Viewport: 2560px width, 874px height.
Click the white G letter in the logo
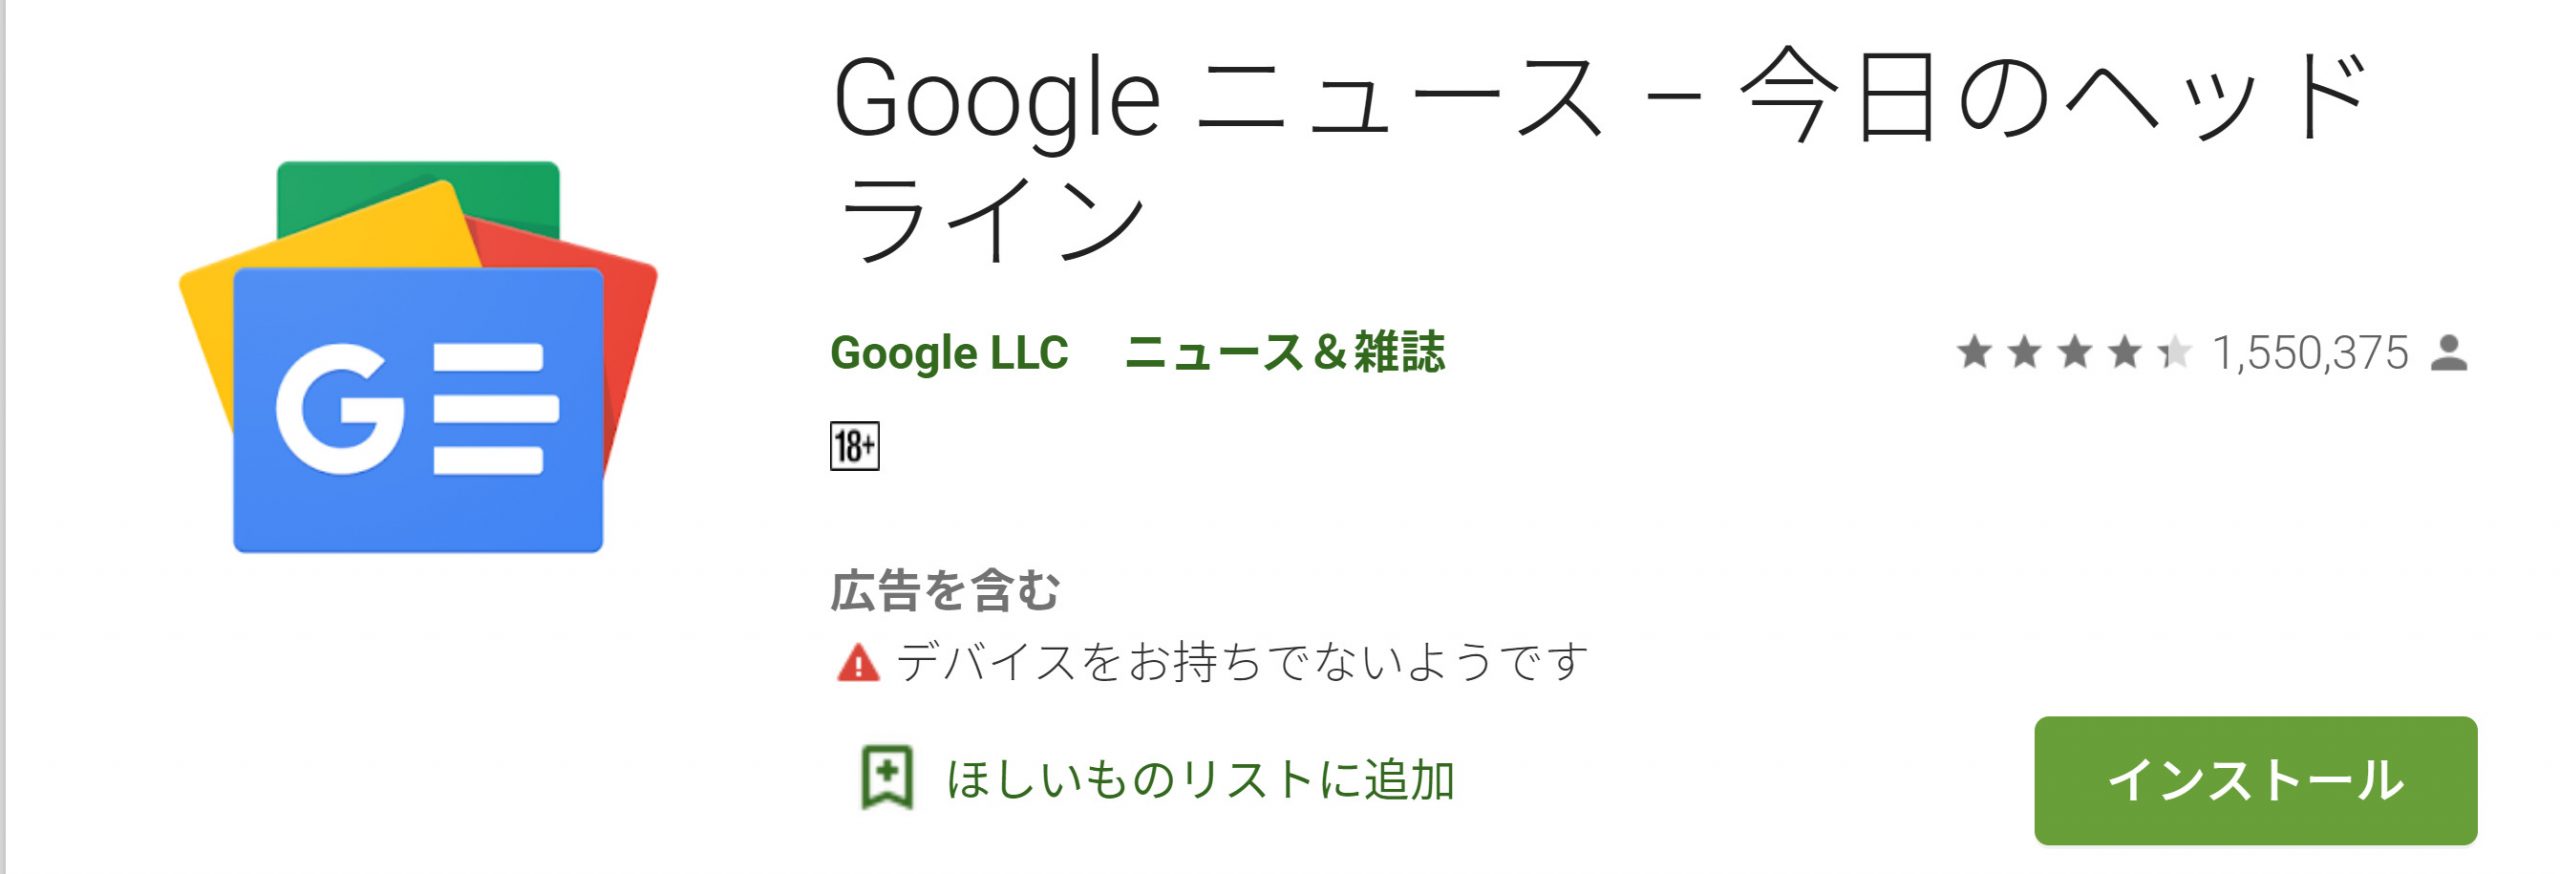[338, 408]
